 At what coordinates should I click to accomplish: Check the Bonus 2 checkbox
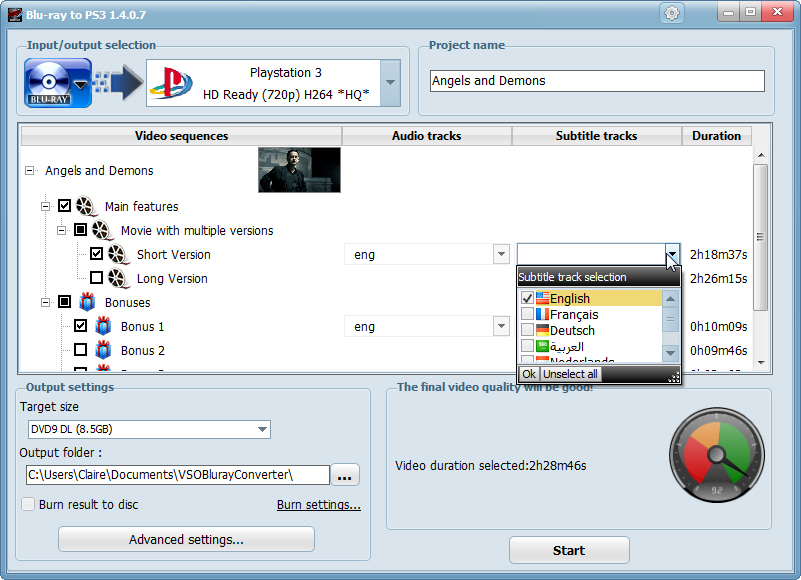(x=80, y=350)
